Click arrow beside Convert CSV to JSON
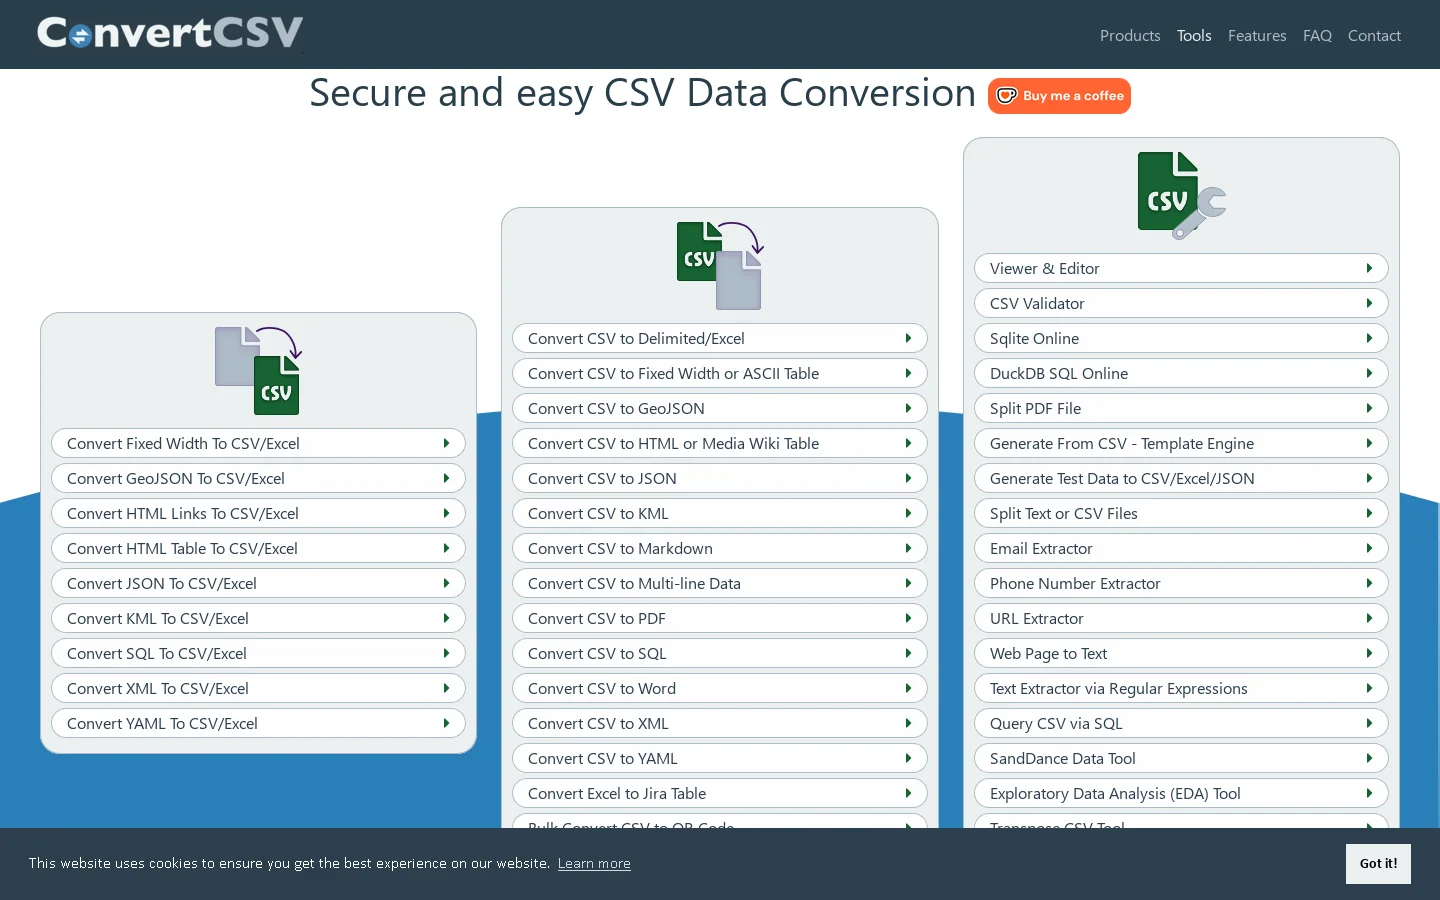This screenshot has width=1440, height=900. click(908, 478)
